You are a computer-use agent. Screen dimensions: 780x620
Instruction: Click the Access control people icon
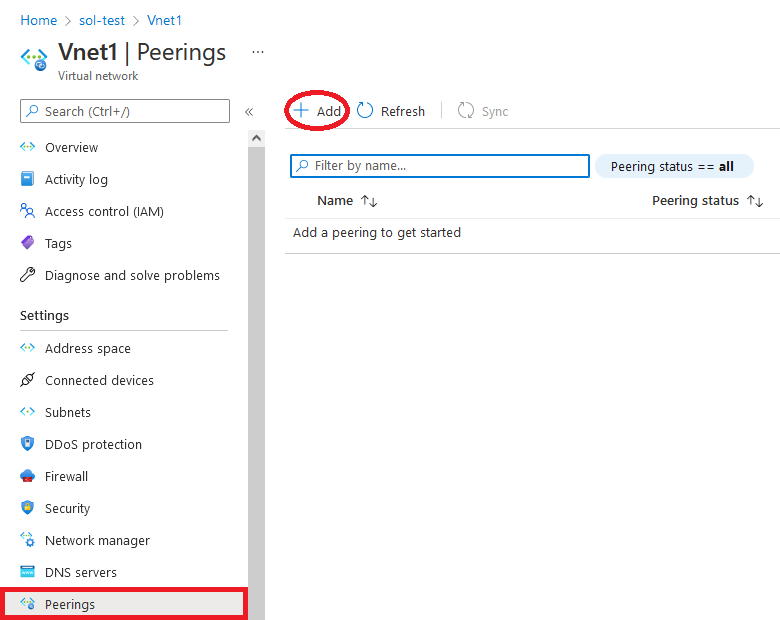click(x=27, y=210)
